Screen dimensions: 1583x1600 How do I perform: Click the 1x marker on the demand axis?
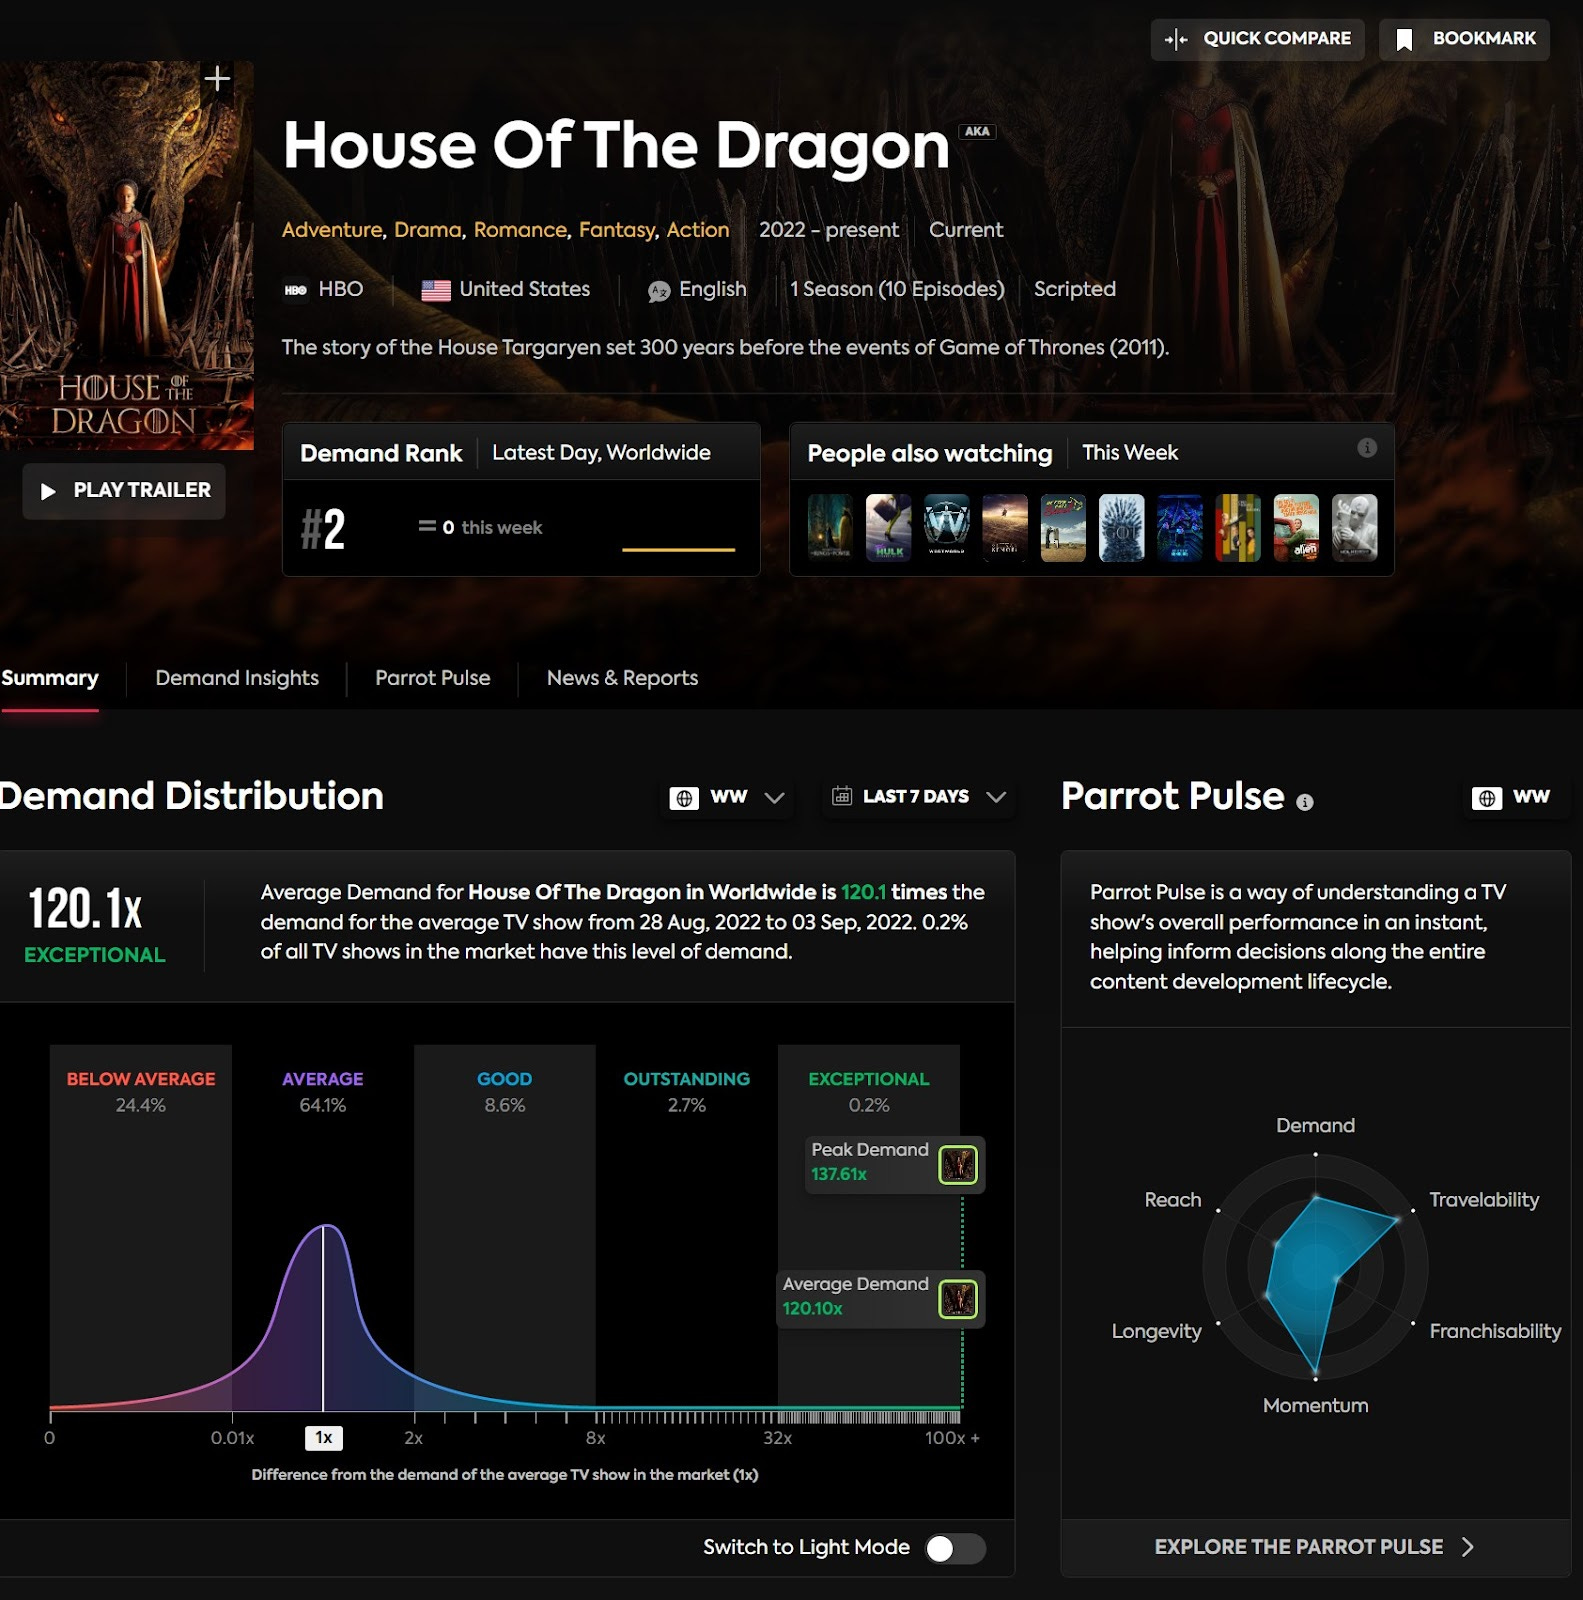pos(323,1438)
